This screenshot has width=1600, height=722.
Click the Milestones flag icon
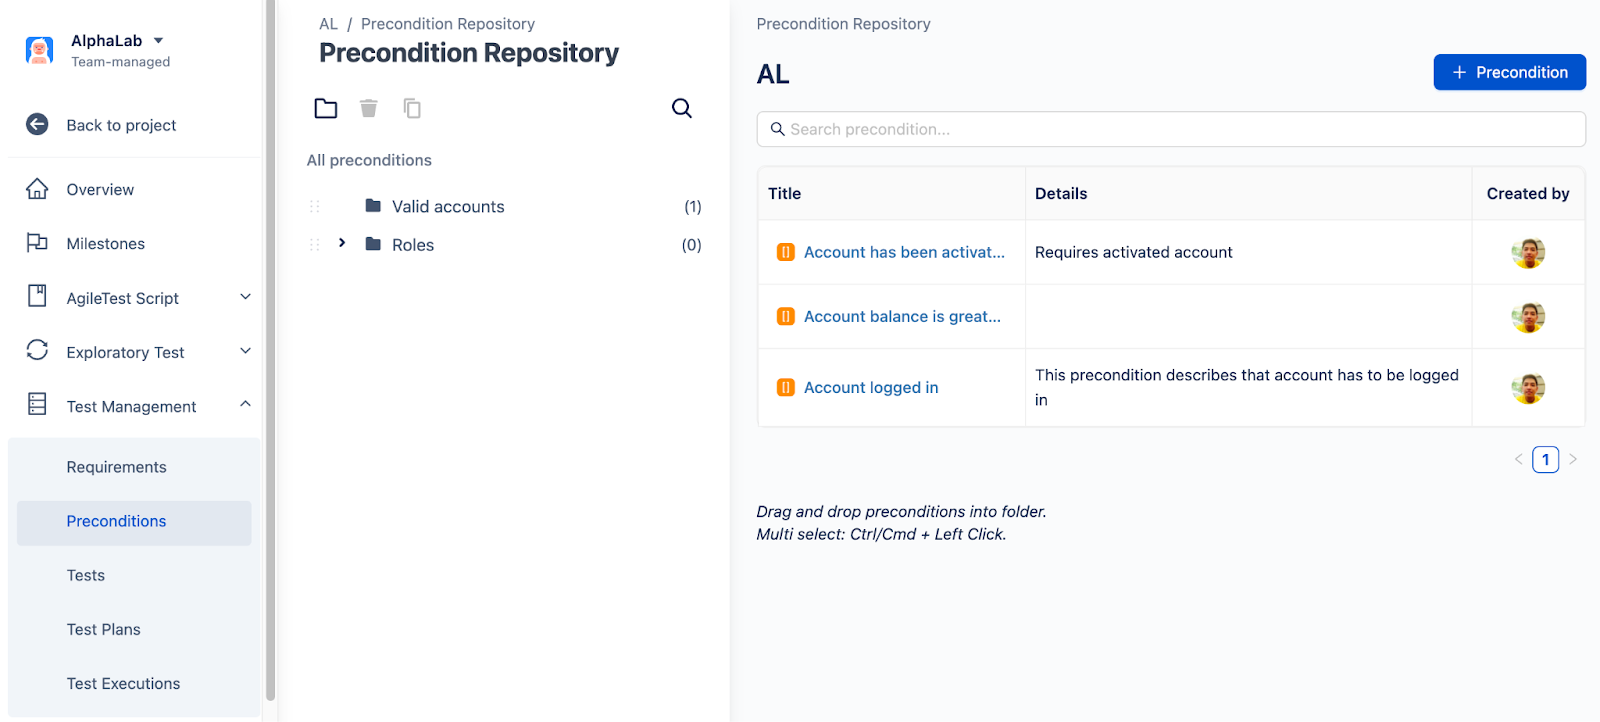(37, 243)
